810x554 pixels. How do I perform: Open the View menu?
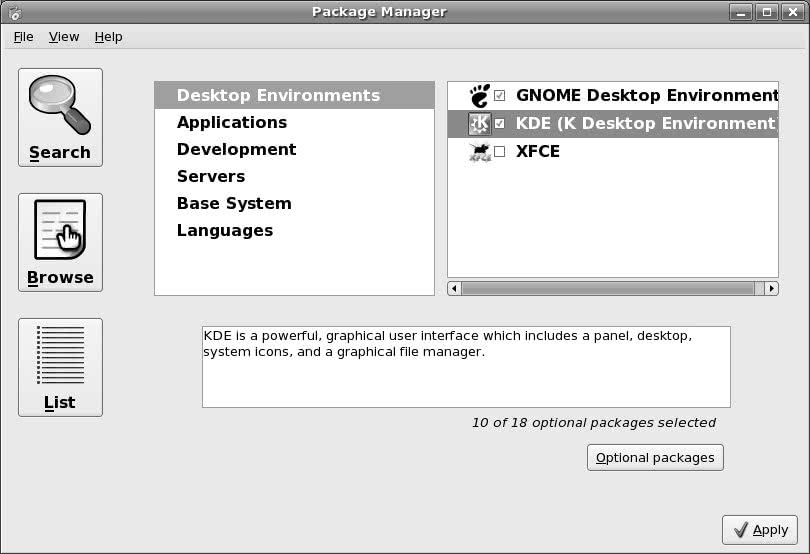pos(64,37)
